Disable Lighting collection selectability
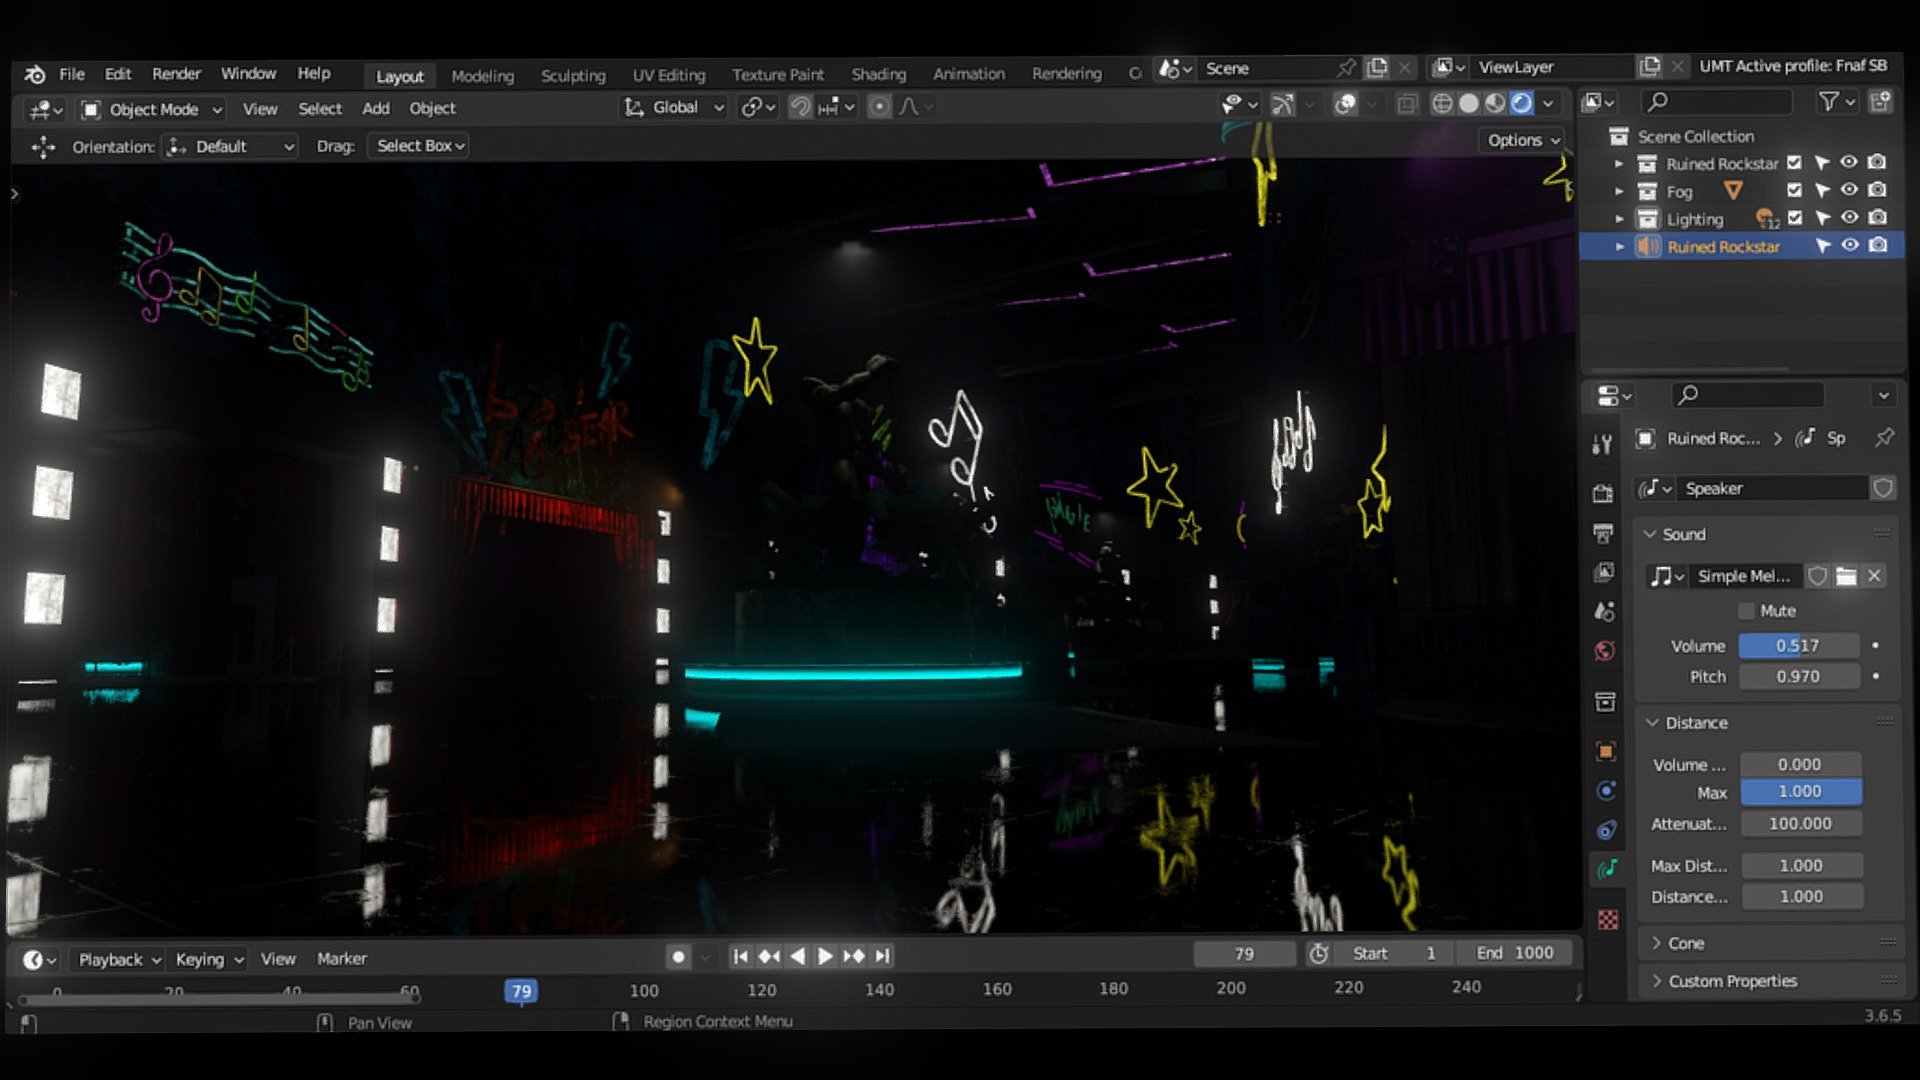This screenshot has height=1080, width=1920. 1823,218
